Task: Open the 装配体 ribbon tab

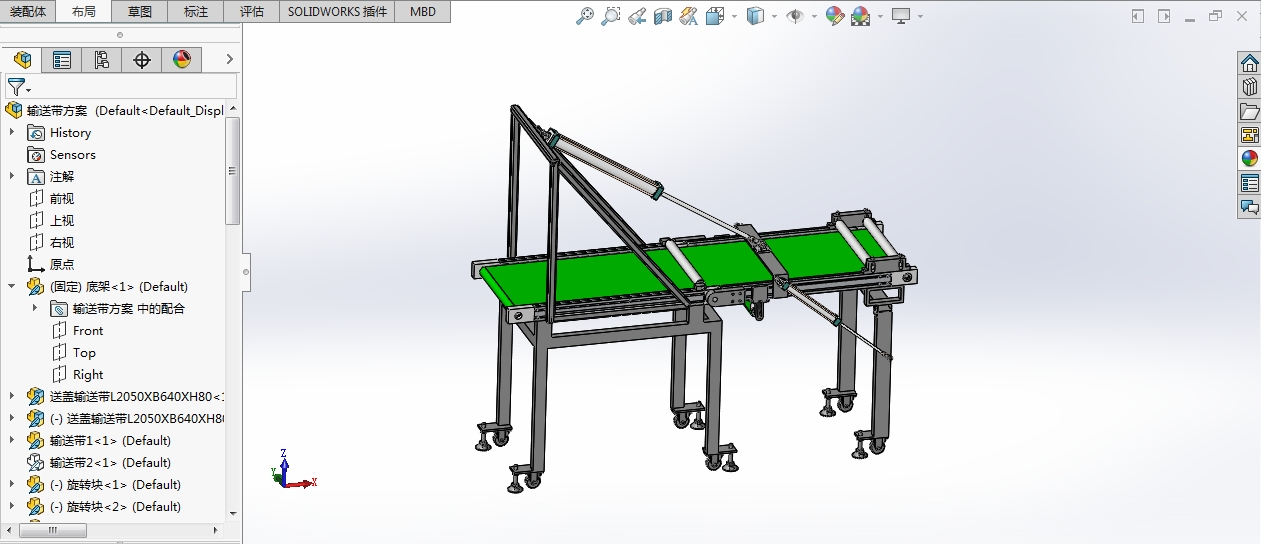Action: coord(28,12)
